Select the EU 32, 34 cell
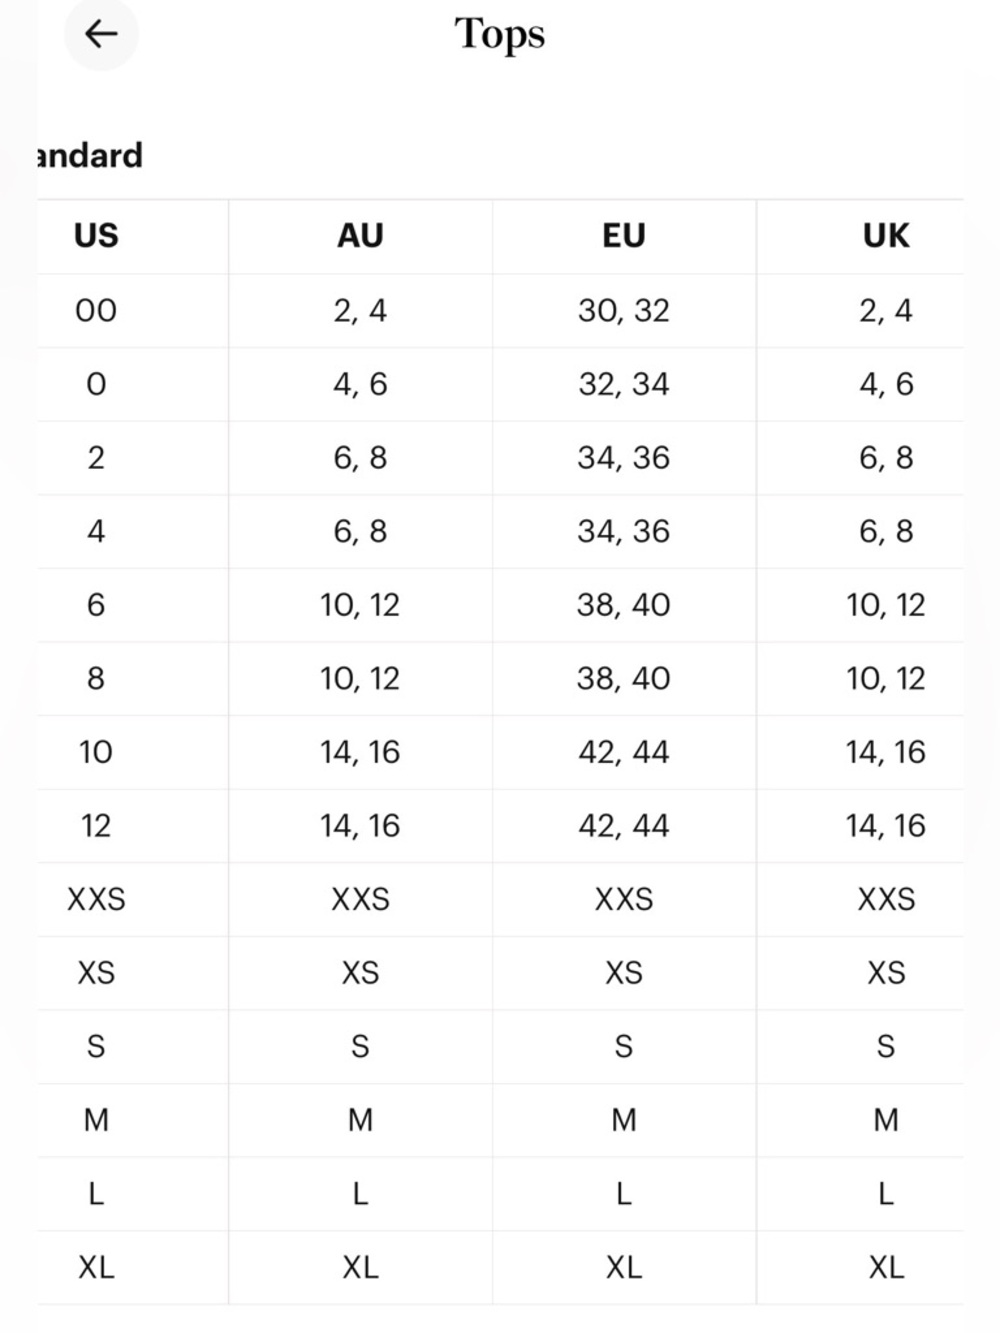The image size is (1000, 1333). pos(624,384)
